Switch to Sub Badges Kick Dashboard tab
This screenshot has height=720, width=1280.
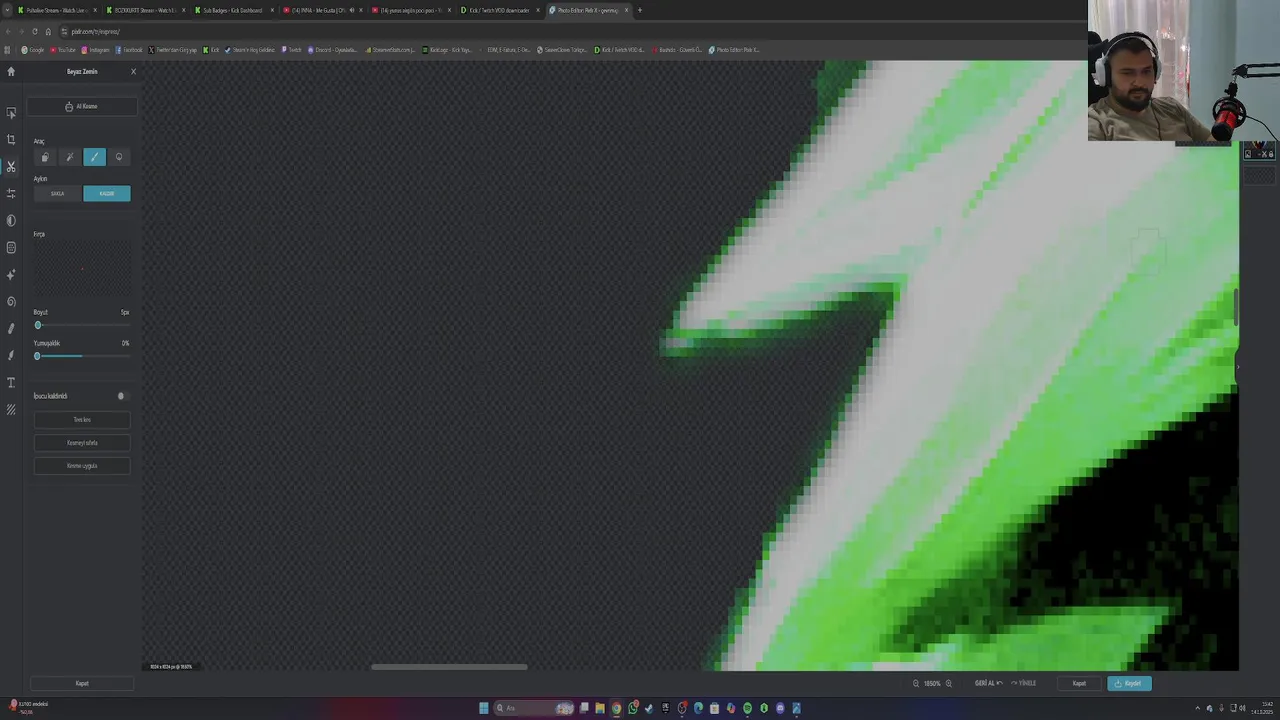tap(232, 10)
